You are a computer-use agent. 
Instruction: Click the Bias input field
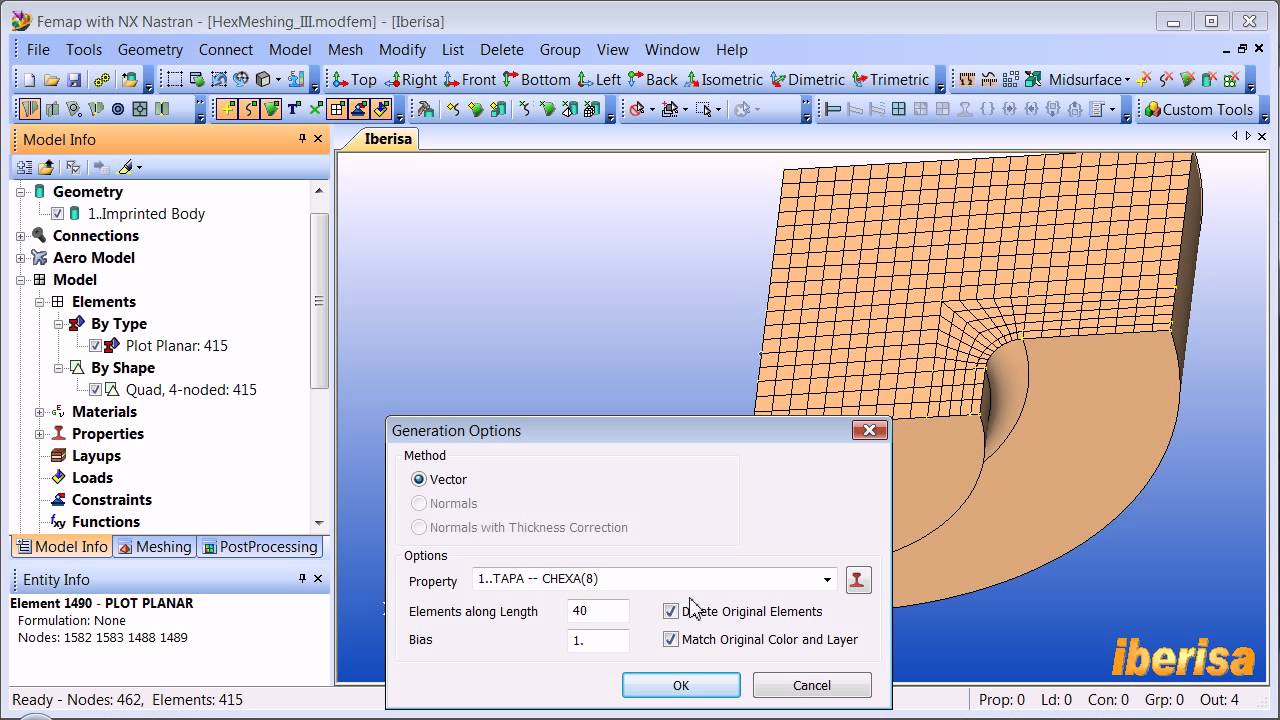click(x=598, y=640)
